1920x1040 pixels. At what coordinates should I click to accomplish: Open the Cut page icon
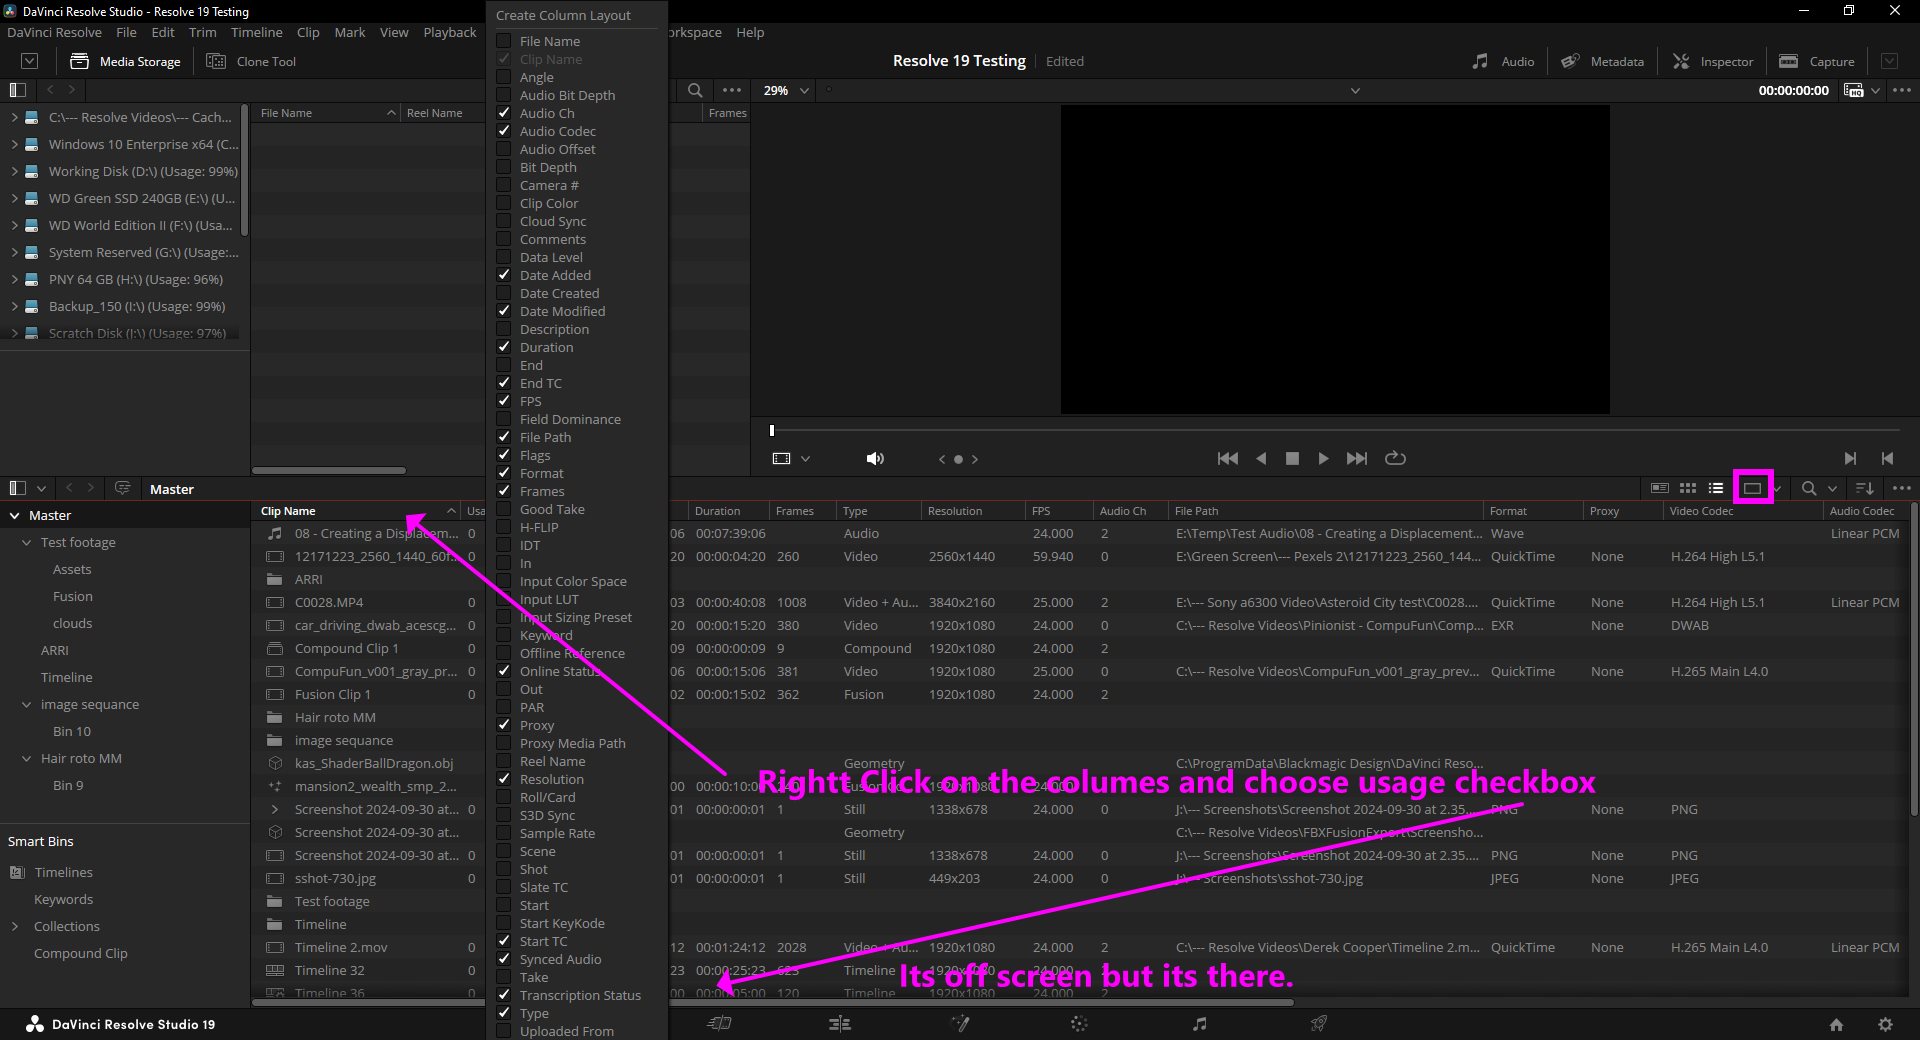tap(720, 1023)
